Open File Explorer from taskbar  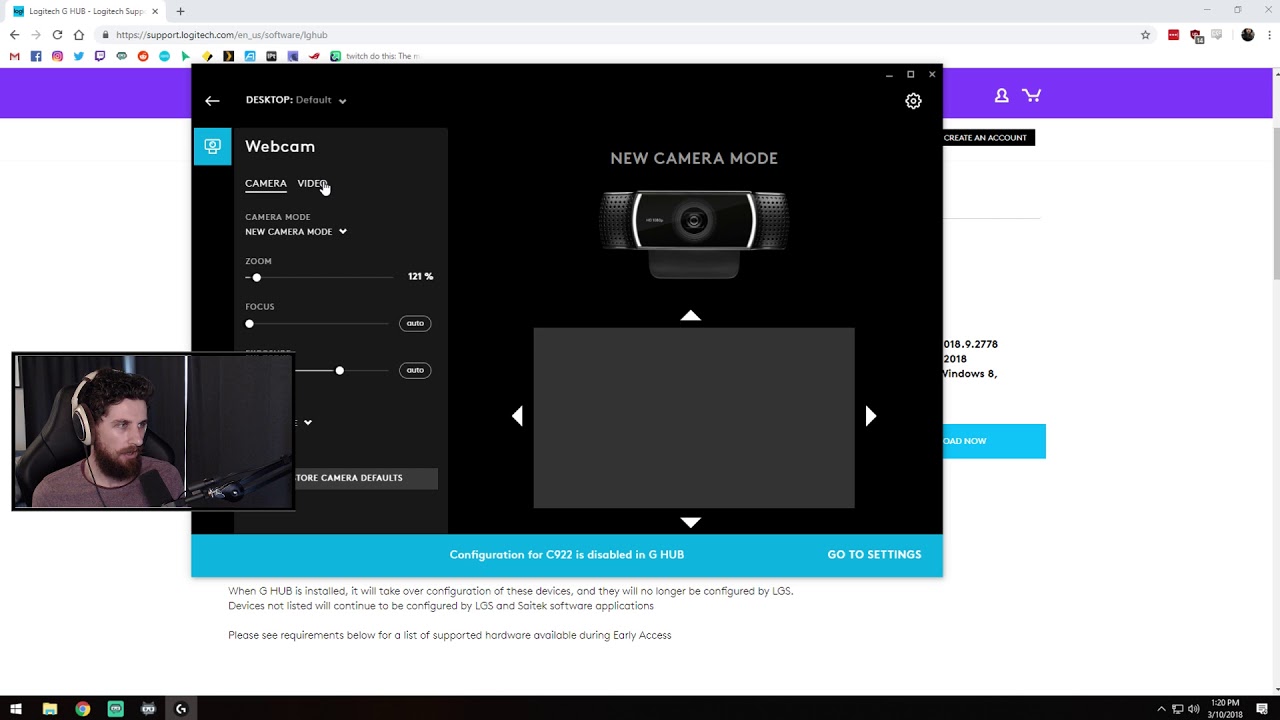coord(50,709)
